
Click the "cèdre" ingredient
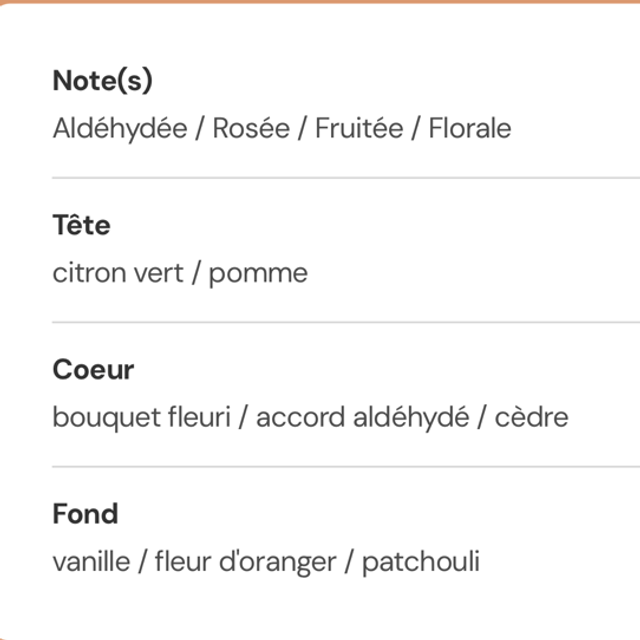coord(533,417)
